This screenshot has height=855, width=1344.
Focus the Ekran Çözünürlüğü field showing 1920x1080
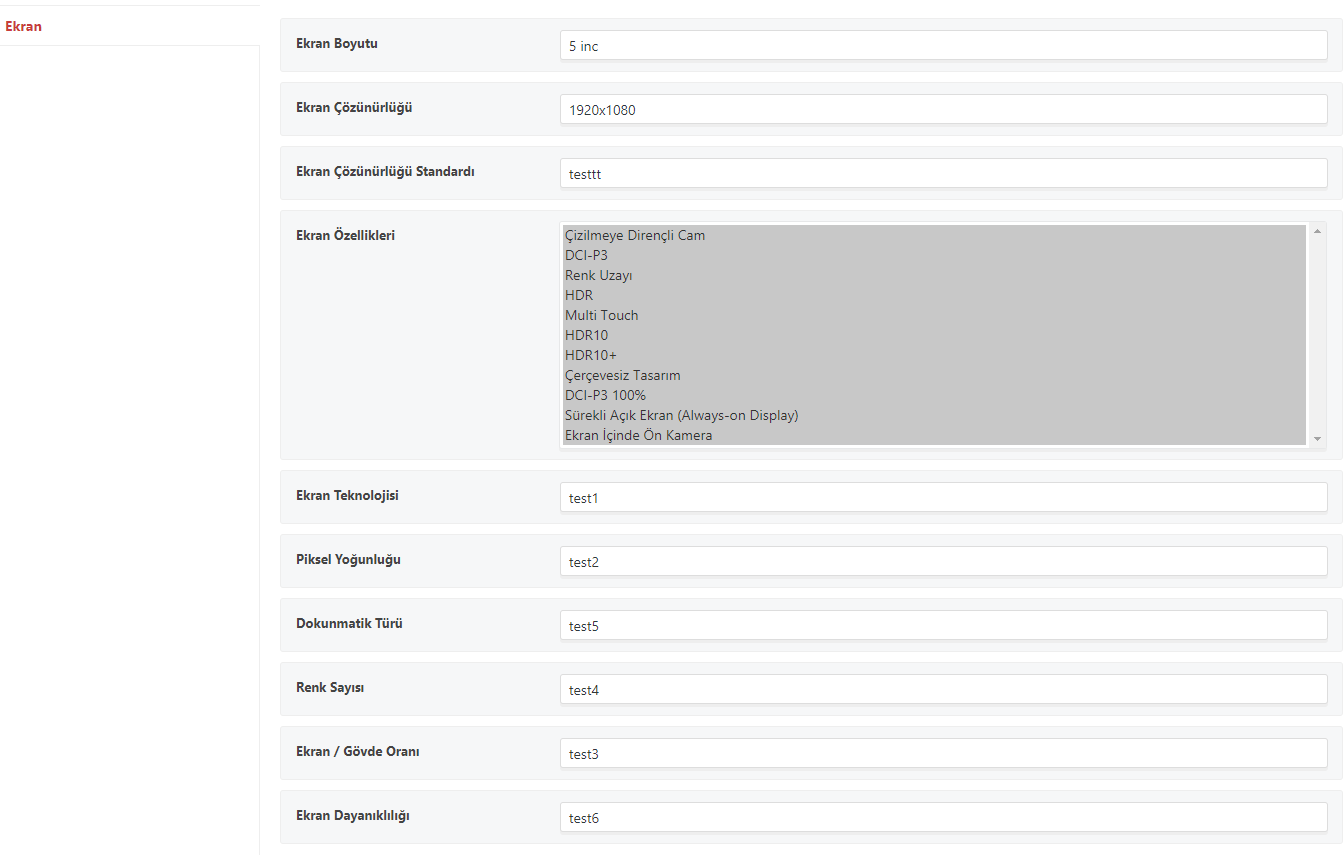[x=943, y=109]
